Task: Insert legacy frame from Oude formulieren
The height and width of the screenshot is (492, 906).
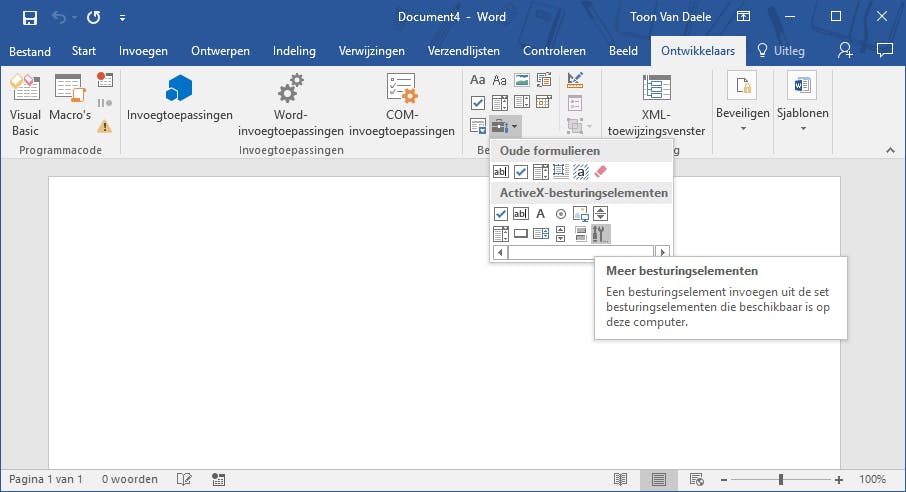Action: tap(560, 172)
